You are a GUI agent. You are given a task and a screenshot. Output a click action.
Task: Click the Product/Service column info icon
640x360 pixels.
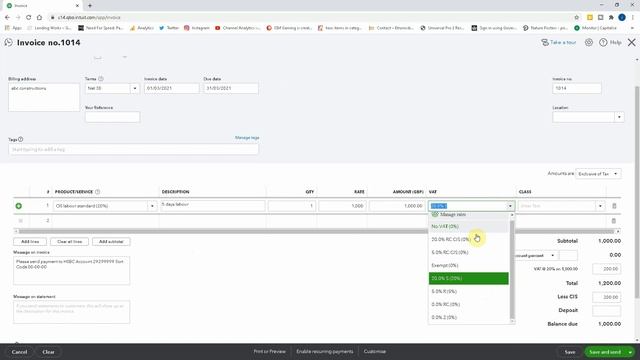[x=98, y=192]
